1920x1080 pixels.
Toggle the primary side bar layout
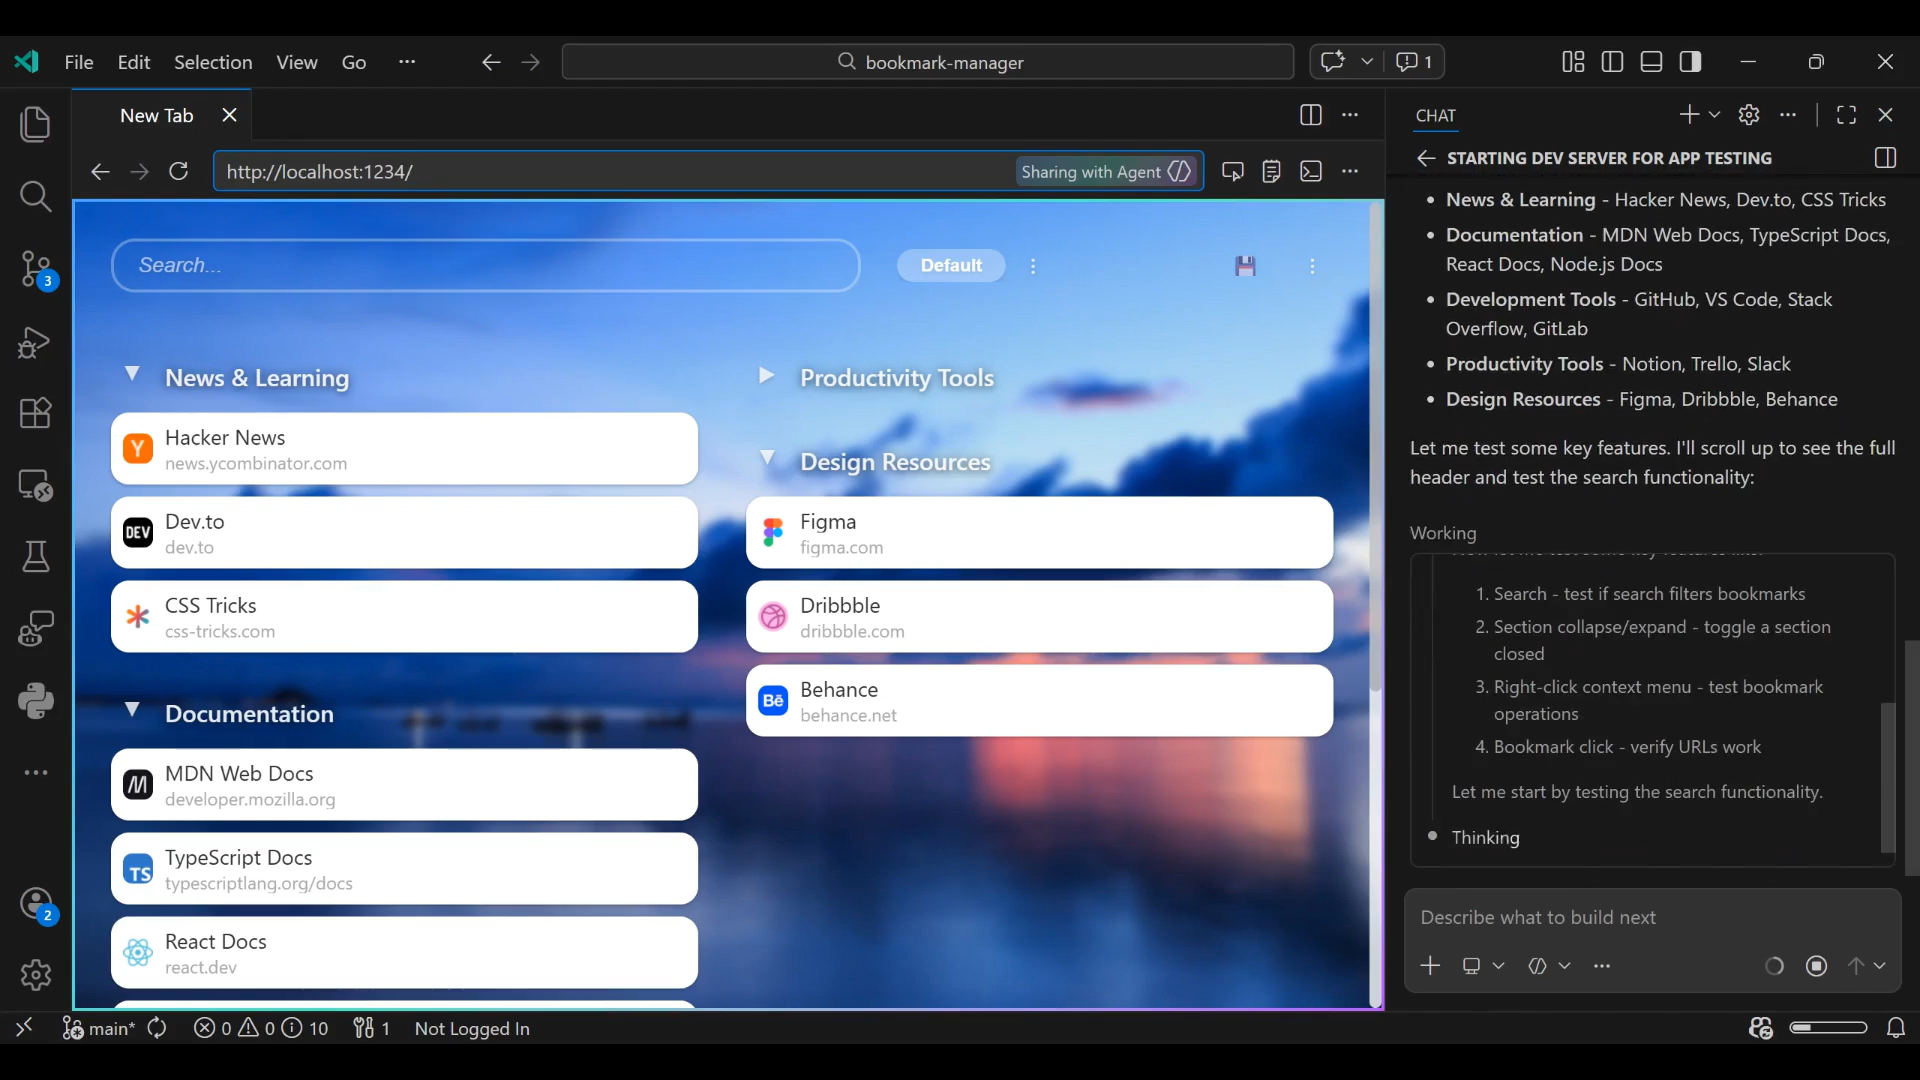pos(1612,62)
